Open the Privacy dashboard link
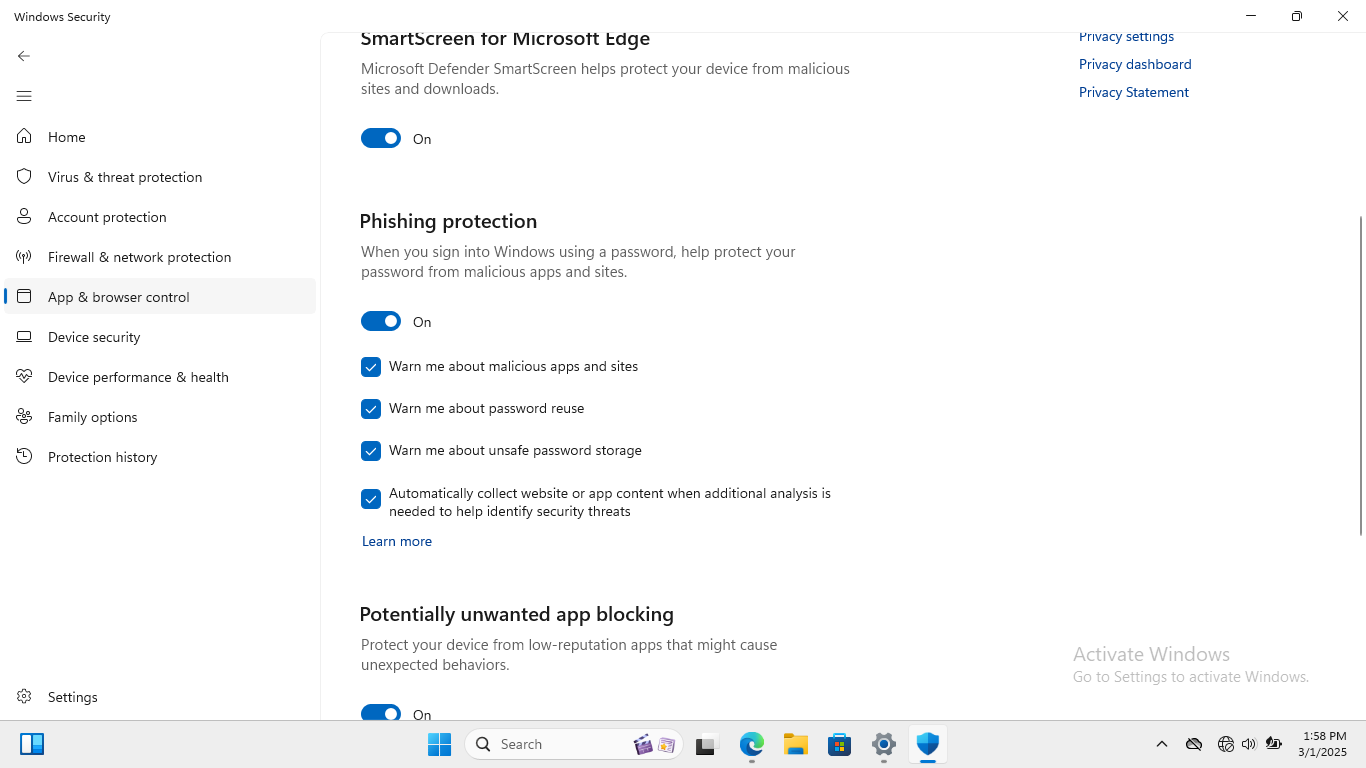This screenshot has width=1366, height=768. click(1135, 64)
